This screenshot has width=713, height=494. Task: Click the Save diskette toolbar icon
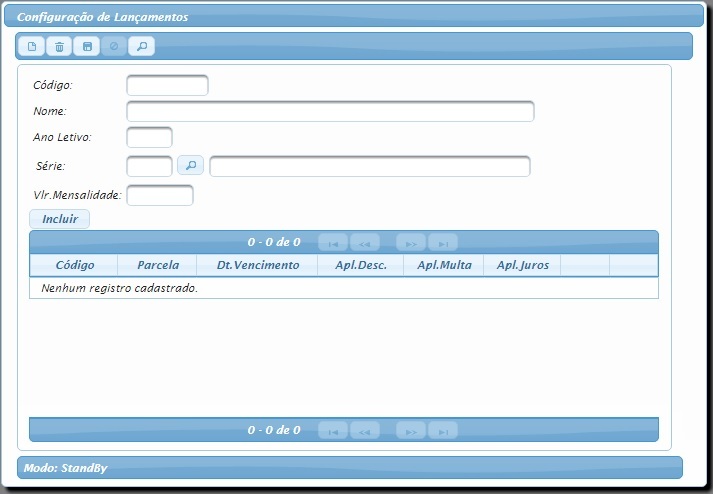pos(87,46)
